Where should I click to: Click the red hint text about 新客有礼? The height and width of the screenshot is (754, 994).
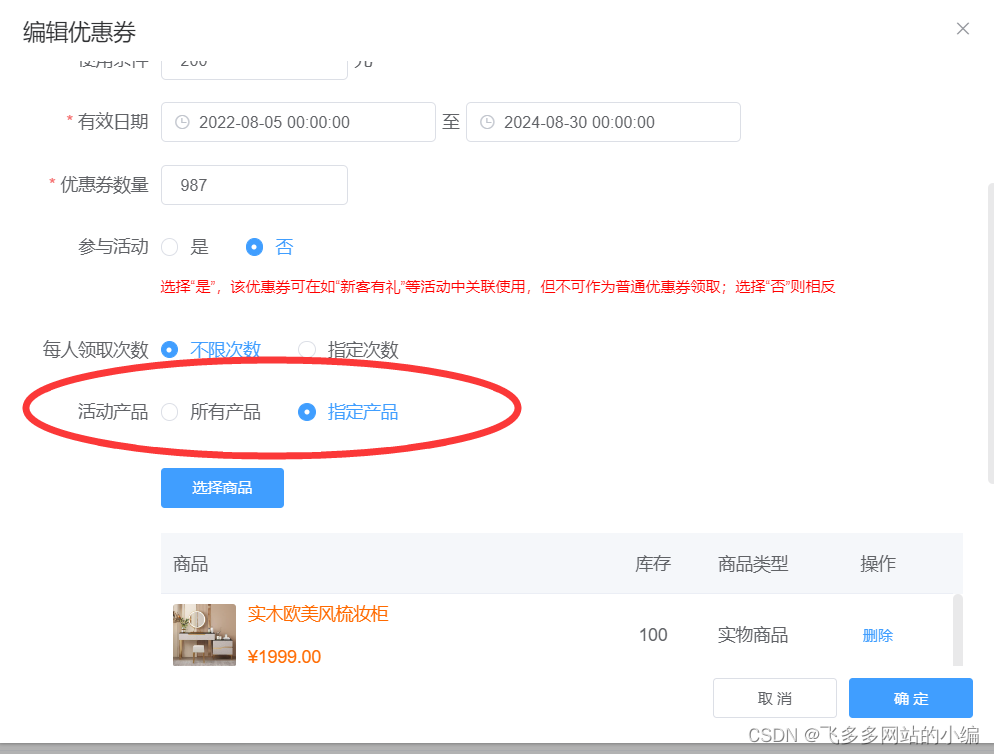click(x=498, y=287)
